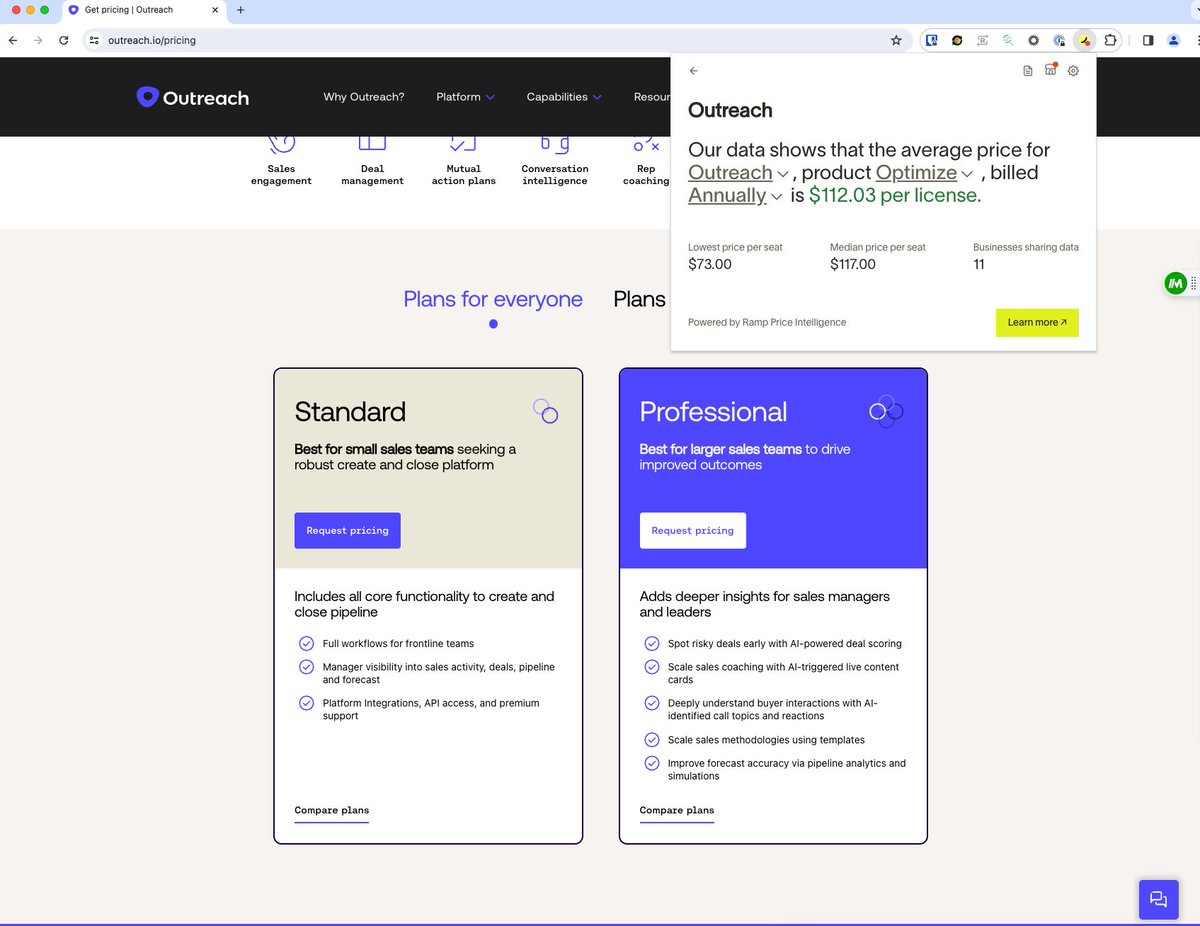Viewport: 1200px width, 926px height.
Task: Click Powered by Ramp Price Intelligence text
Action: [767, 322]
